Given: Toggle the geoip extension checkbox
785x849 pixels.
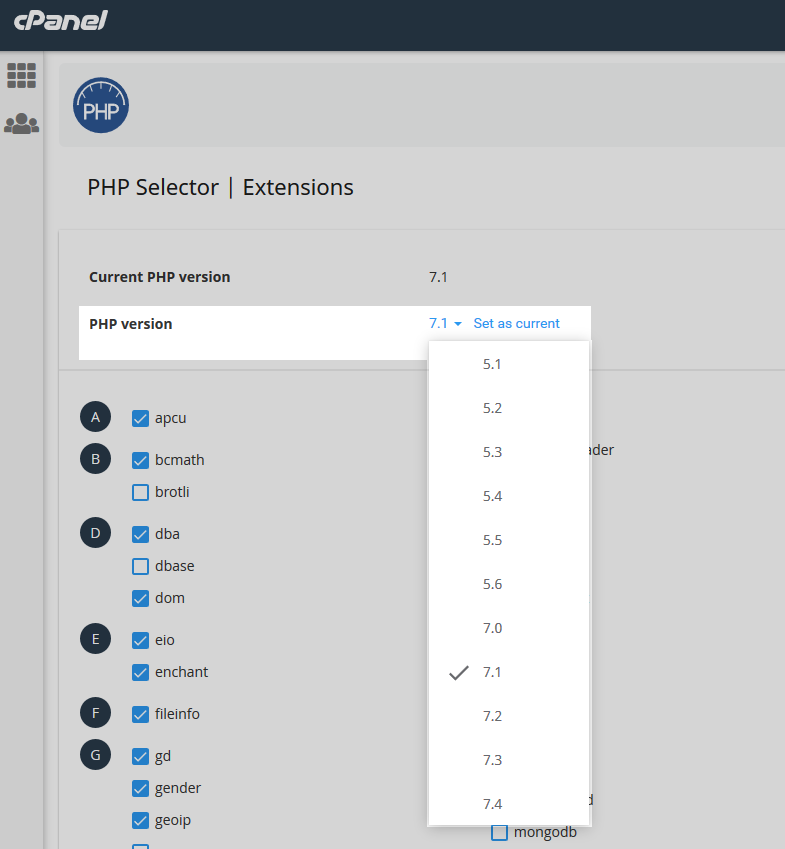Looking at the screenshot, I should tap(140, 820).
